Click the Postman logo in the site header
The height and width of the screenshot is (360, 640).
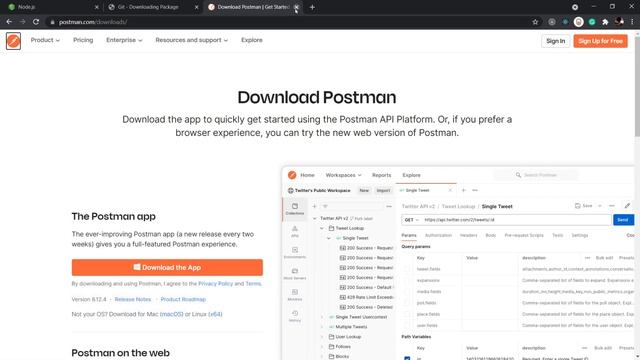[x=13, y=41]
